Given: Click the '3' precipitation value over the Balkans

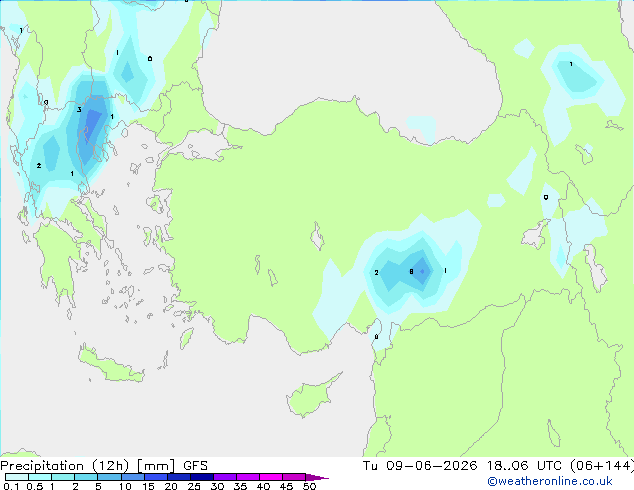Looking at the screenshot, I should pos(79,110).
